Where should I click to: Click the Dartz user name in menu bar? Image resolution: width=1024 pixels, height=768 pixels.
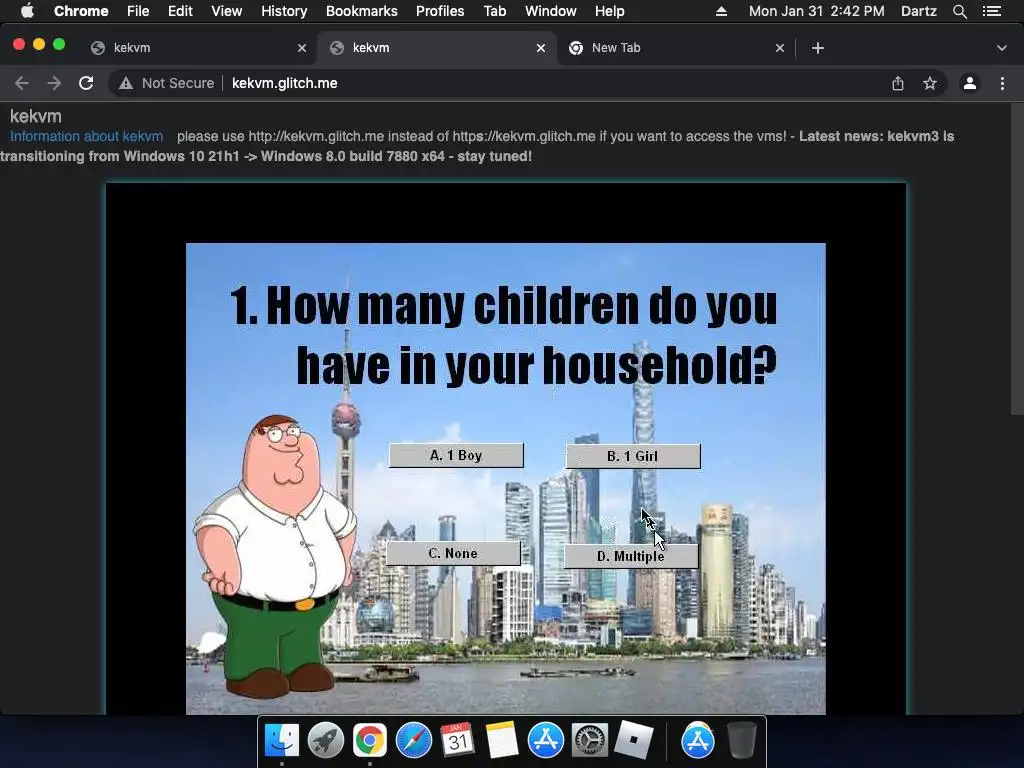click(x=918, y=11)
